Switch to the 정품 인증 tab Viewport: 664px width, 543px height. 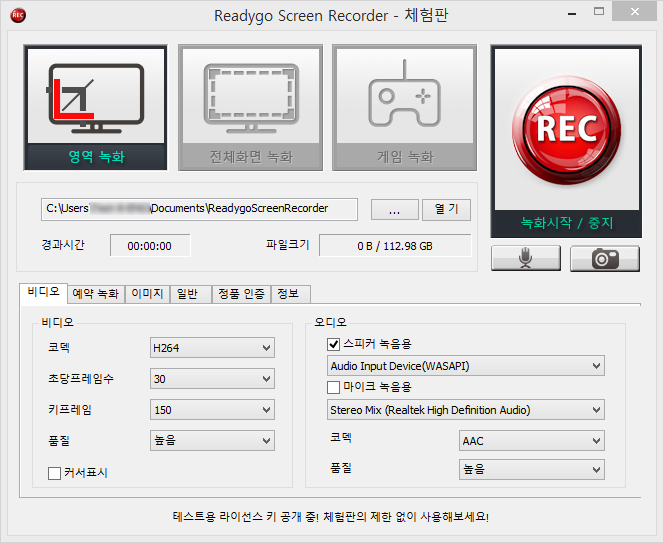tap(241, 294)
